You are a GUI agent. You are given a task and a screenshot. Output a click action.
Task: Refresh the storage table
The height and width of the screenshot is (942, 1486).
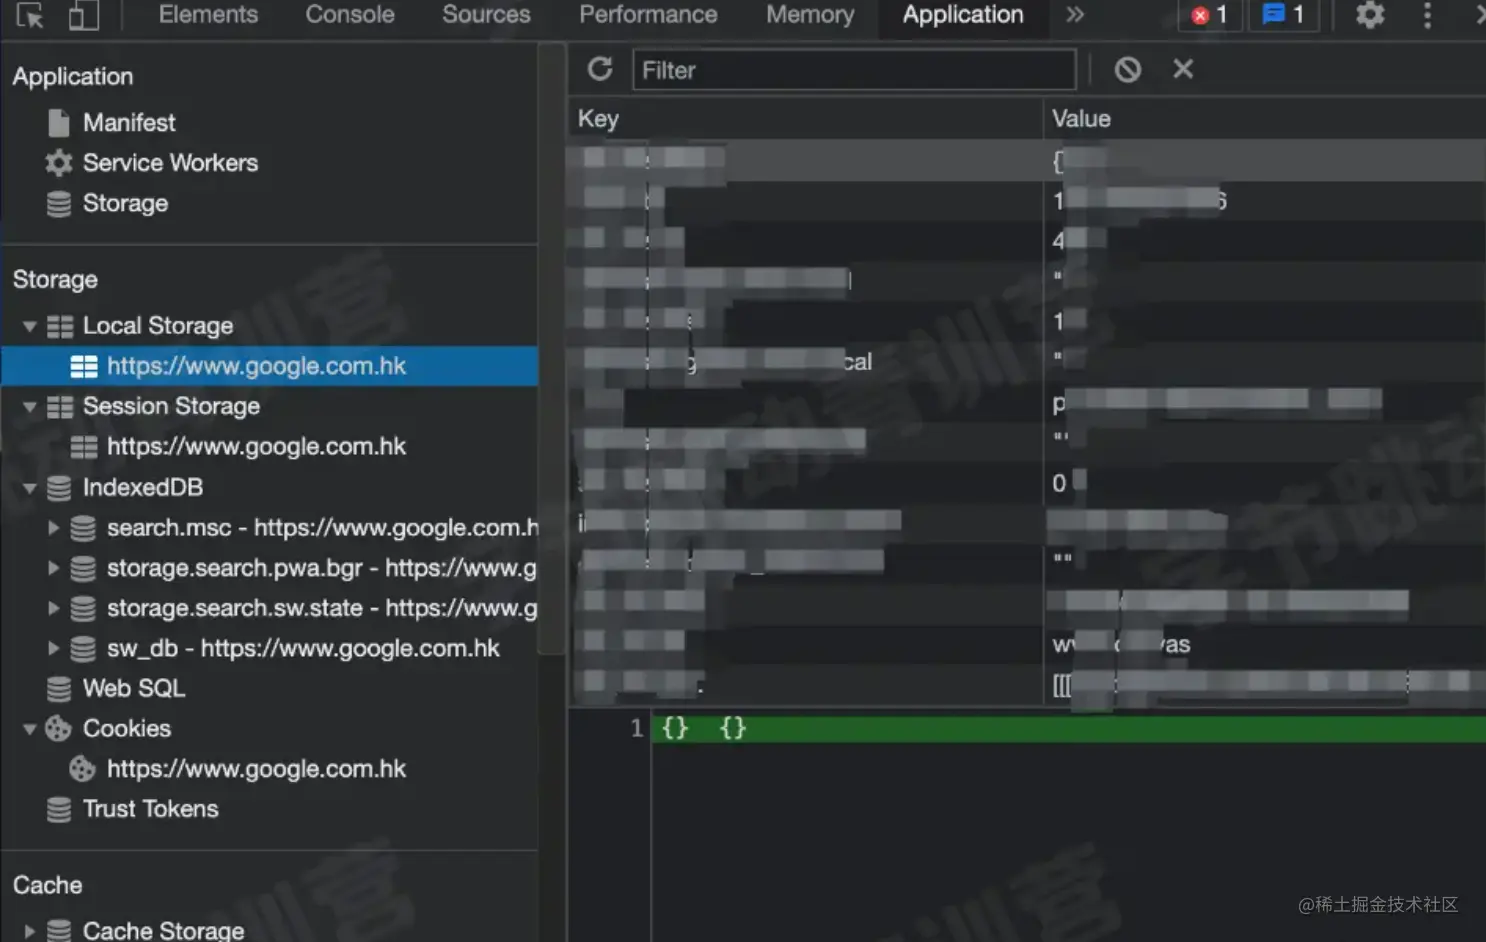coord(600,69)
